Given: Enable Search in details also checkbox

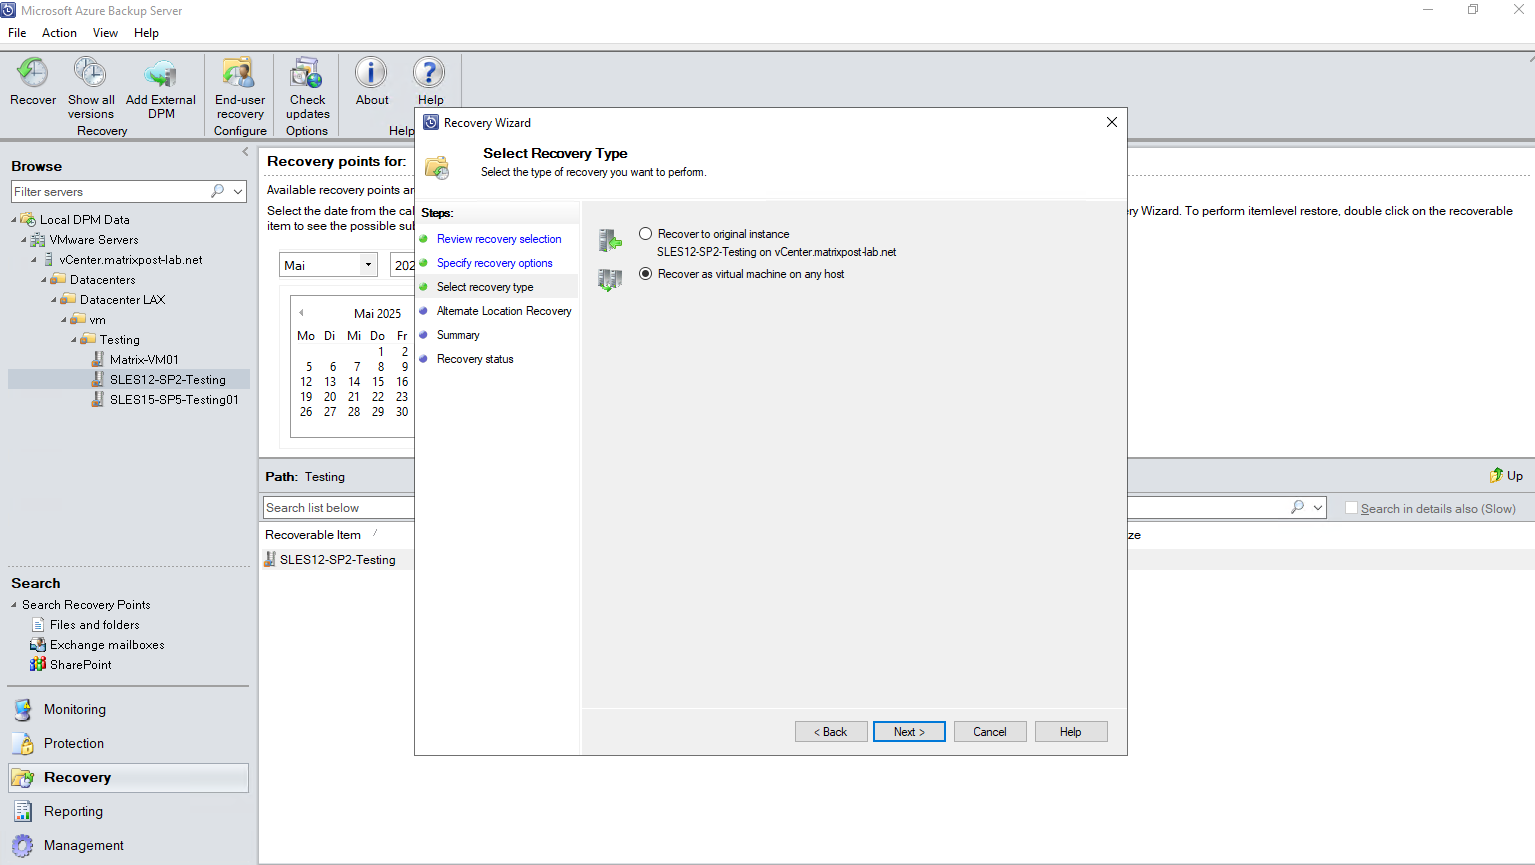Looking at the screenshot, I should (1351, 508).
